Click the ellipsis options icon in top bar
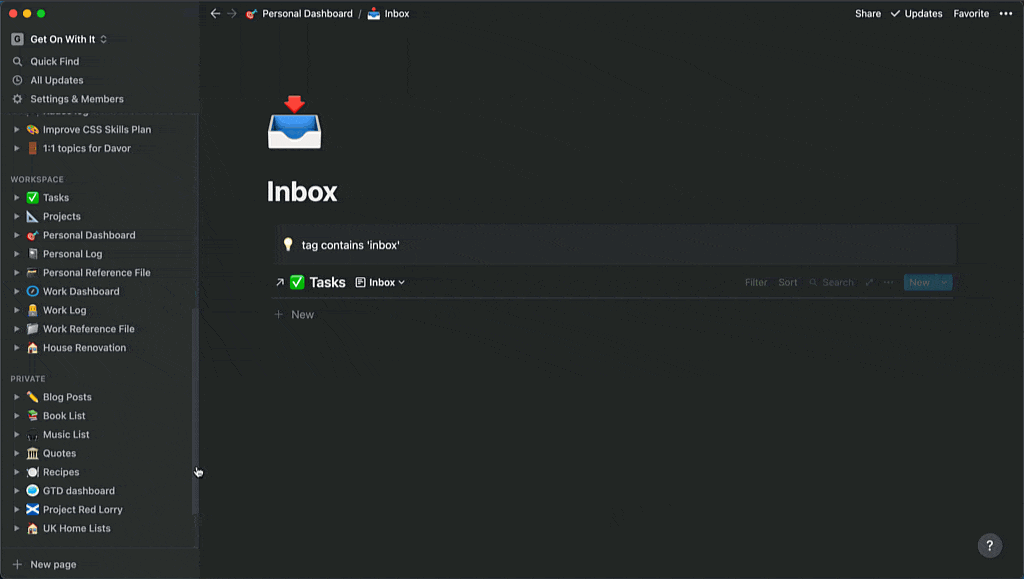Screen dimensions: 1024x579 click(1006, 13)
